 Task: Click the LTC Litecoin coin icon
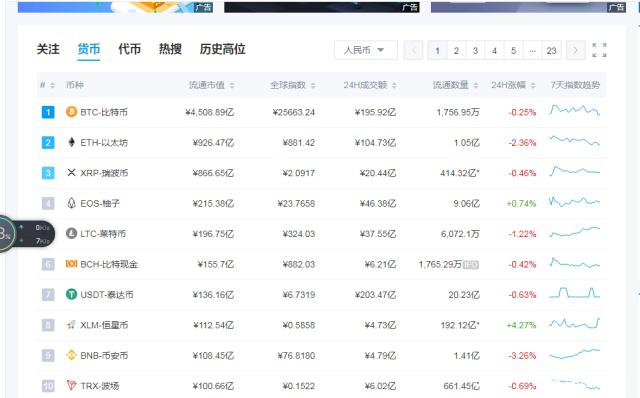71,233
